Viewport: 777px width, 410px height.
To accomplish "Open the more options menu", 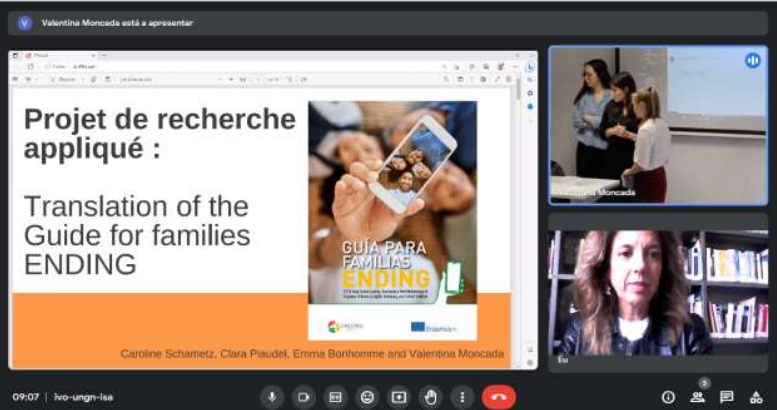I will click(462, 397).
